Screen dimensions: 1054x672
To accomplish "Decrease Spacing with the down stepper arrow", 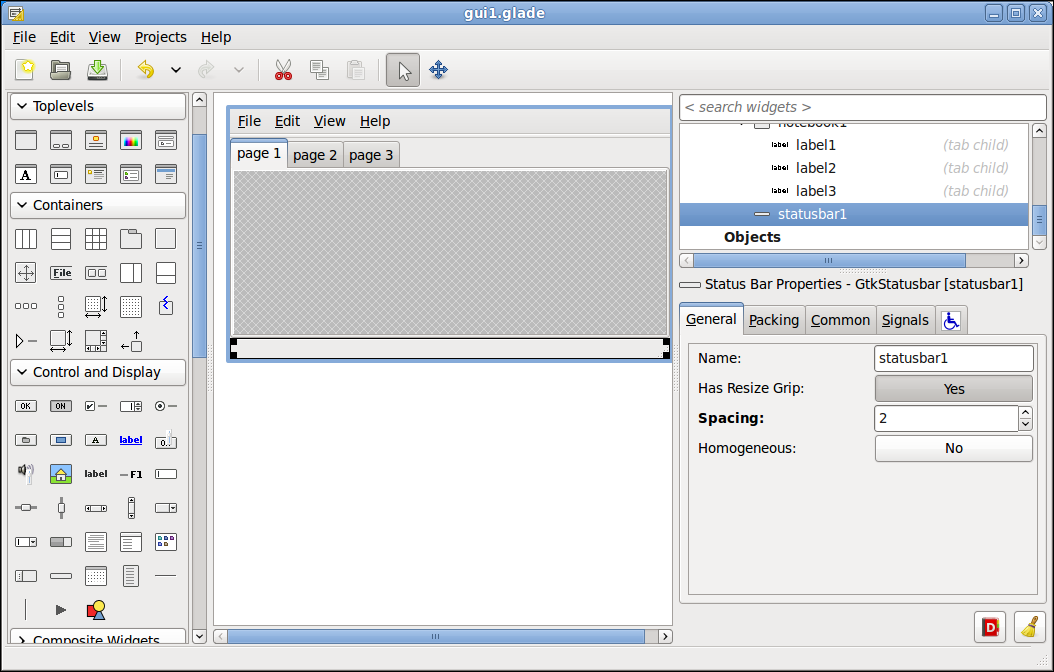I will point(1025,424).
